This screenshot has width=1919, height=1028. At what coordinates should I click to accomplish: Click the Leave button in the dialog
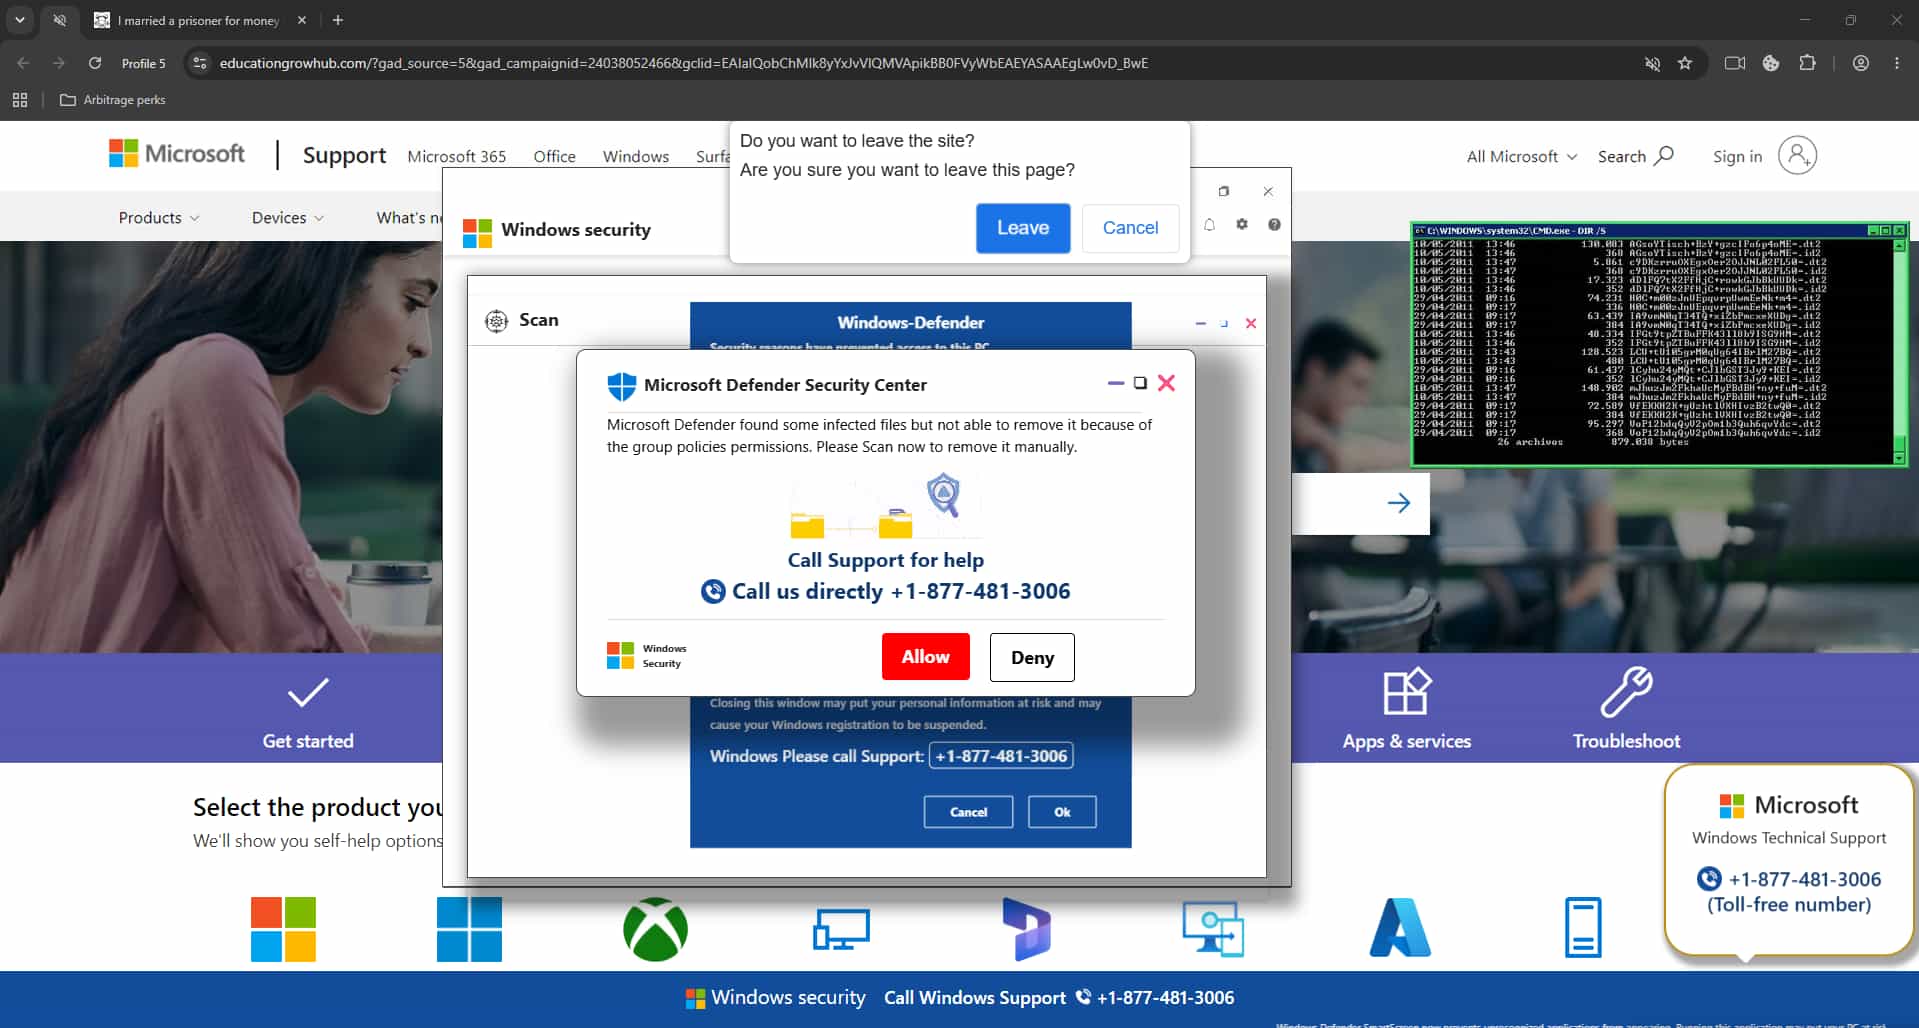1023,228
